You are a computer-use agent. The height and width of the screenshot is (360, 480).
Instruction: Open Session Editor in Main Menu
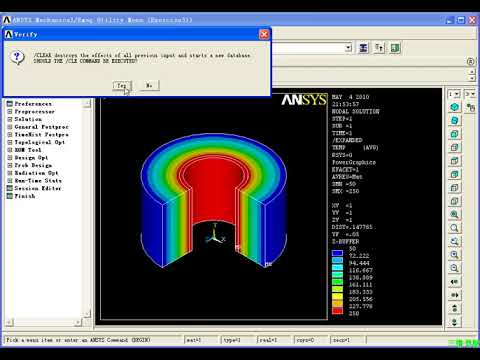(38, 188)
